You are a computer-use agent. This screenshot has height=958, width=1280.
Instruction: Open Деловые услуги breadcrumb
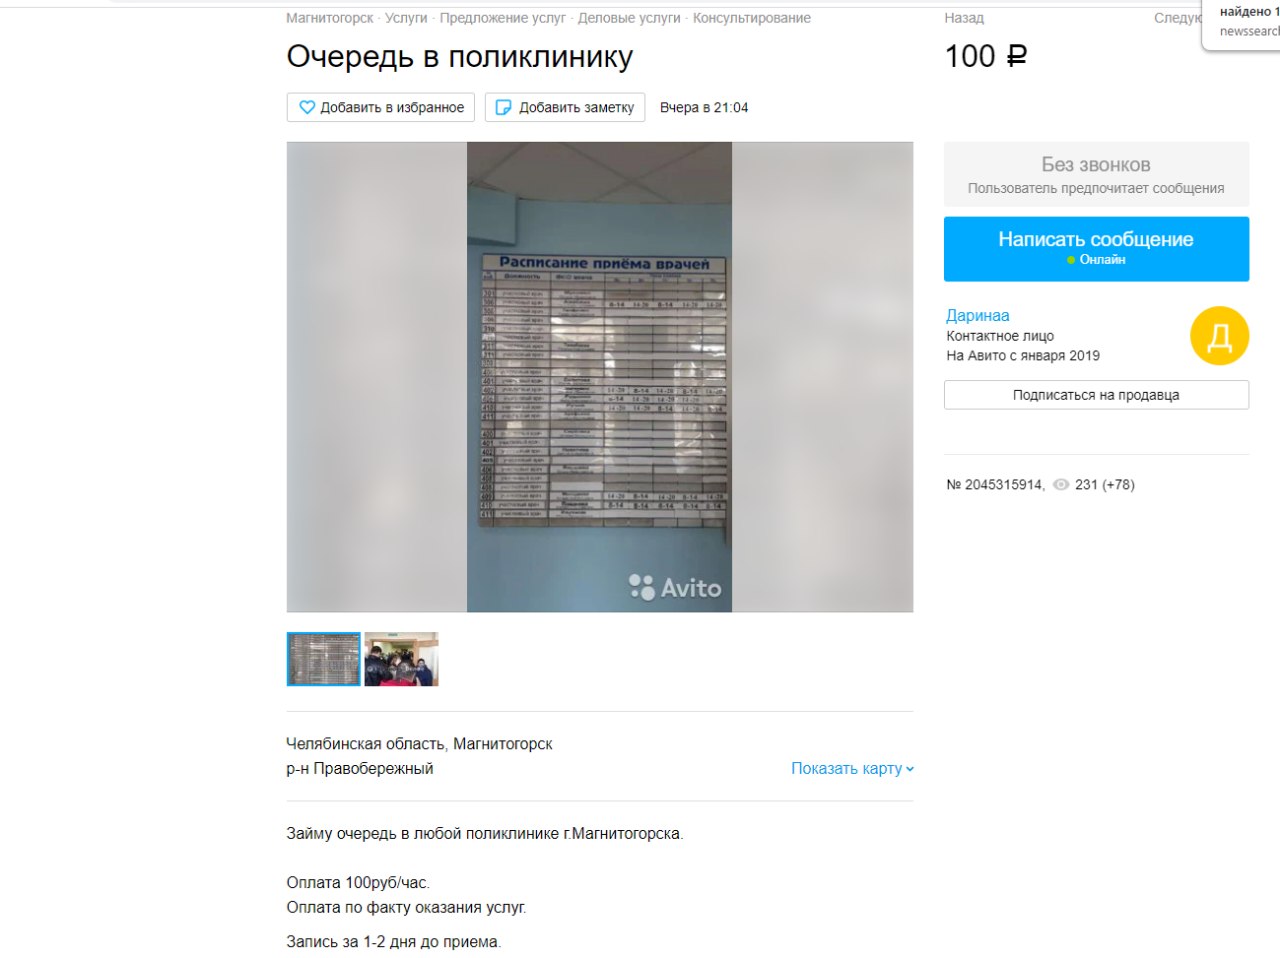coord(629,18)
